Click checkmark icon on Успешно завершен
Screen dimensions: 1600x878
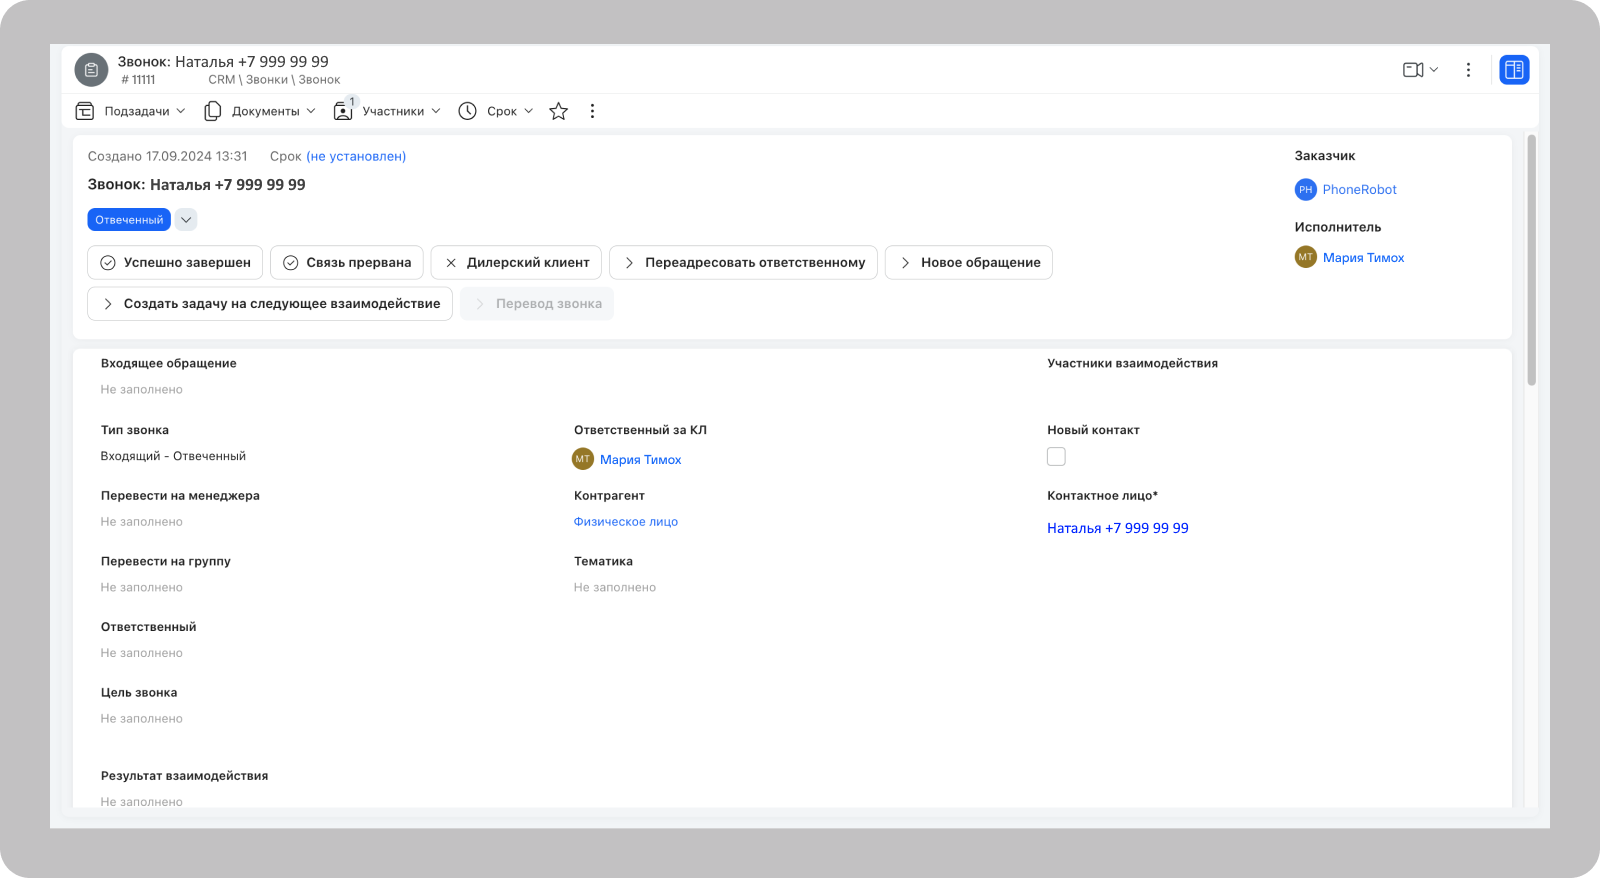[x=108, y=262]
